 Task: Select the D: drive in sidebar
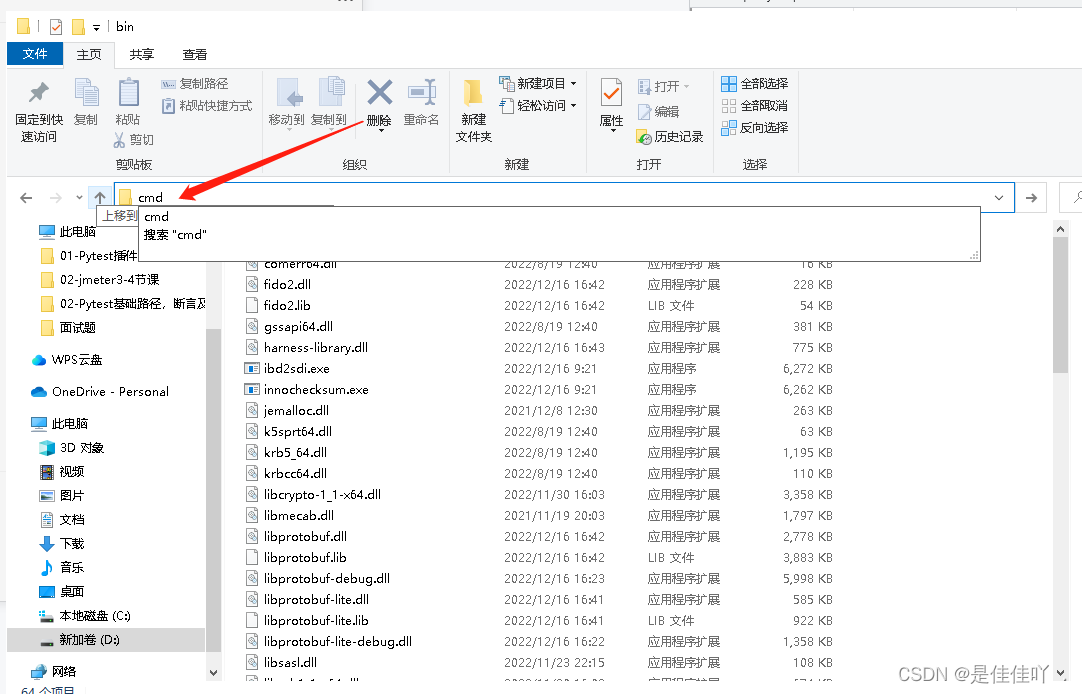[x=106, y=640]
